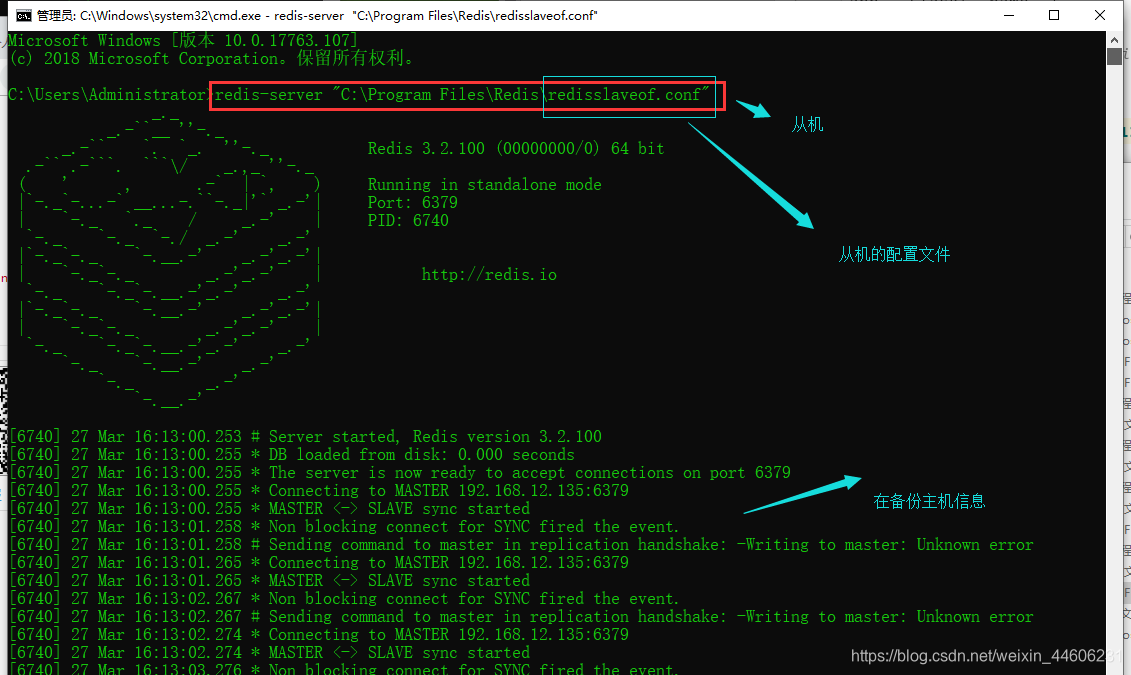Close the cmd.exe redis-server window
The width and height of the screenshot is (1131, 675).
tap(1099, 15)
